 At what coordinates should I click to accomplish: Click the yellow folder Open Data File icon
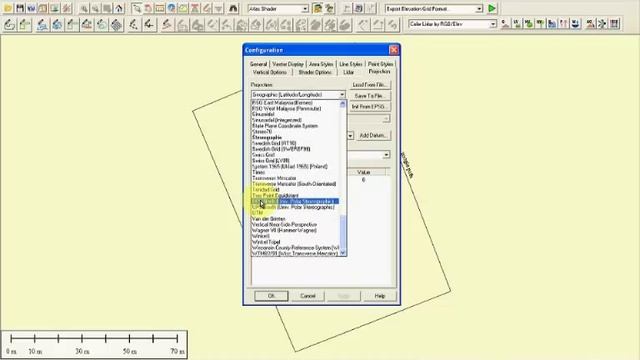(8, 8)
